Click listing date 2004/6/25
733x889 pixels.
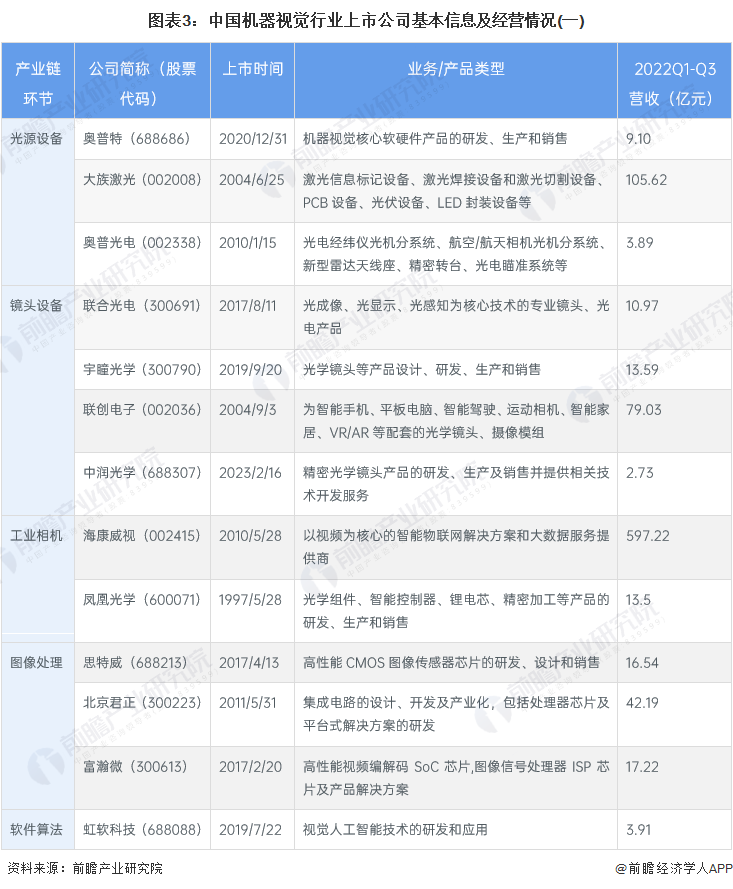coord(252,180)
